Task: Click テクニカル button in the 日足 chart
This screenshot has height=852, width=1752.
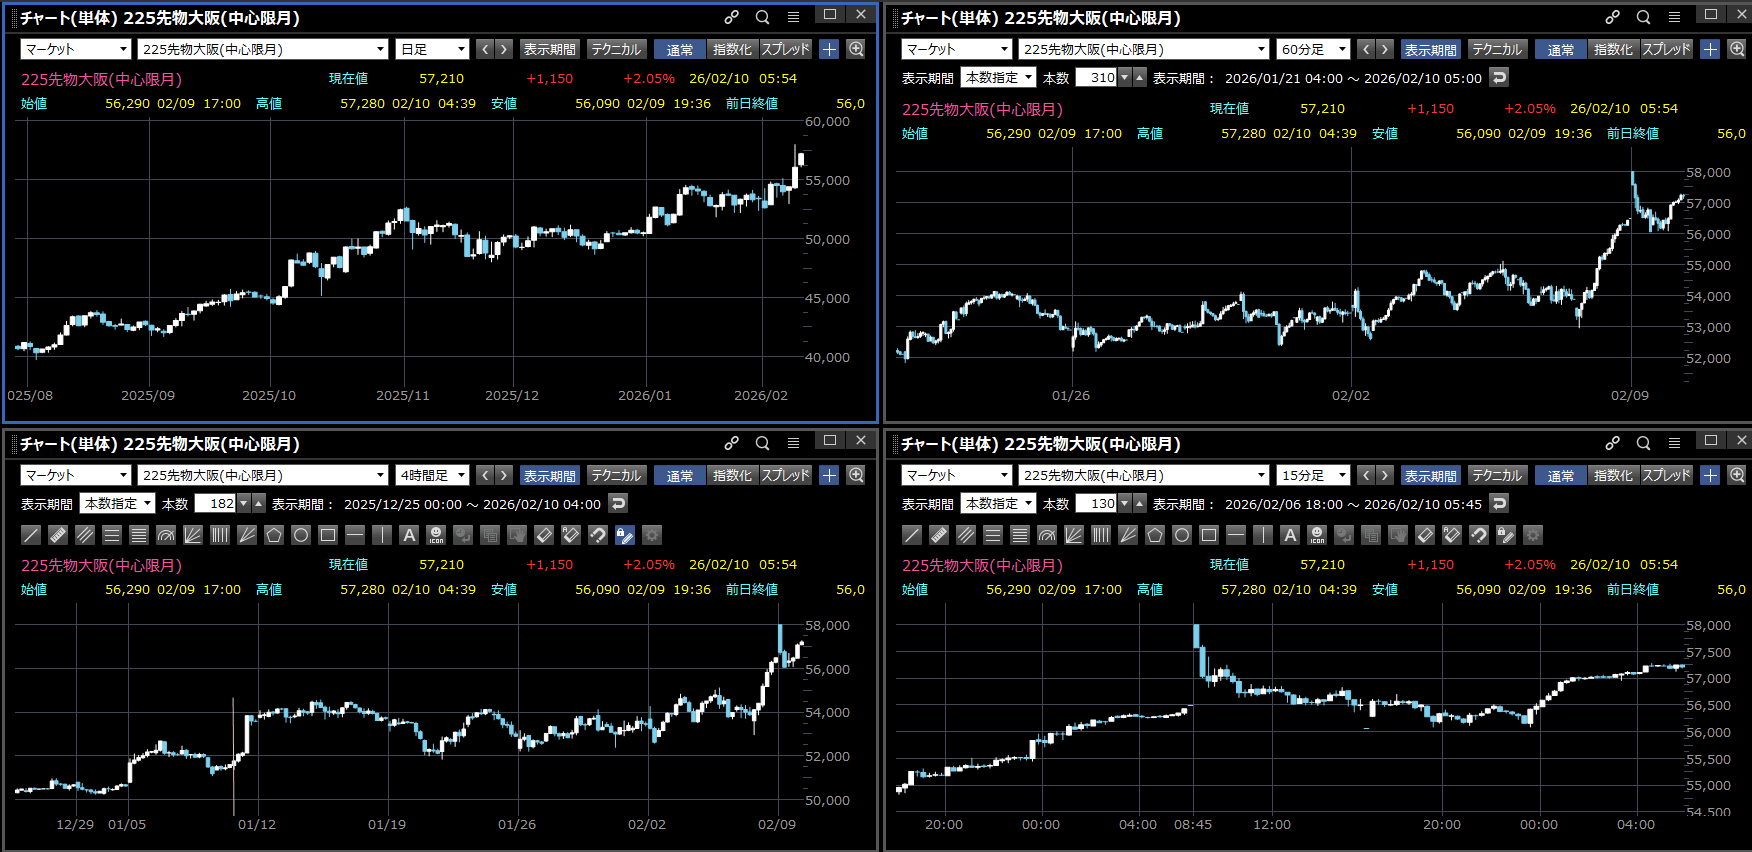Action: [x=615, y=49]
